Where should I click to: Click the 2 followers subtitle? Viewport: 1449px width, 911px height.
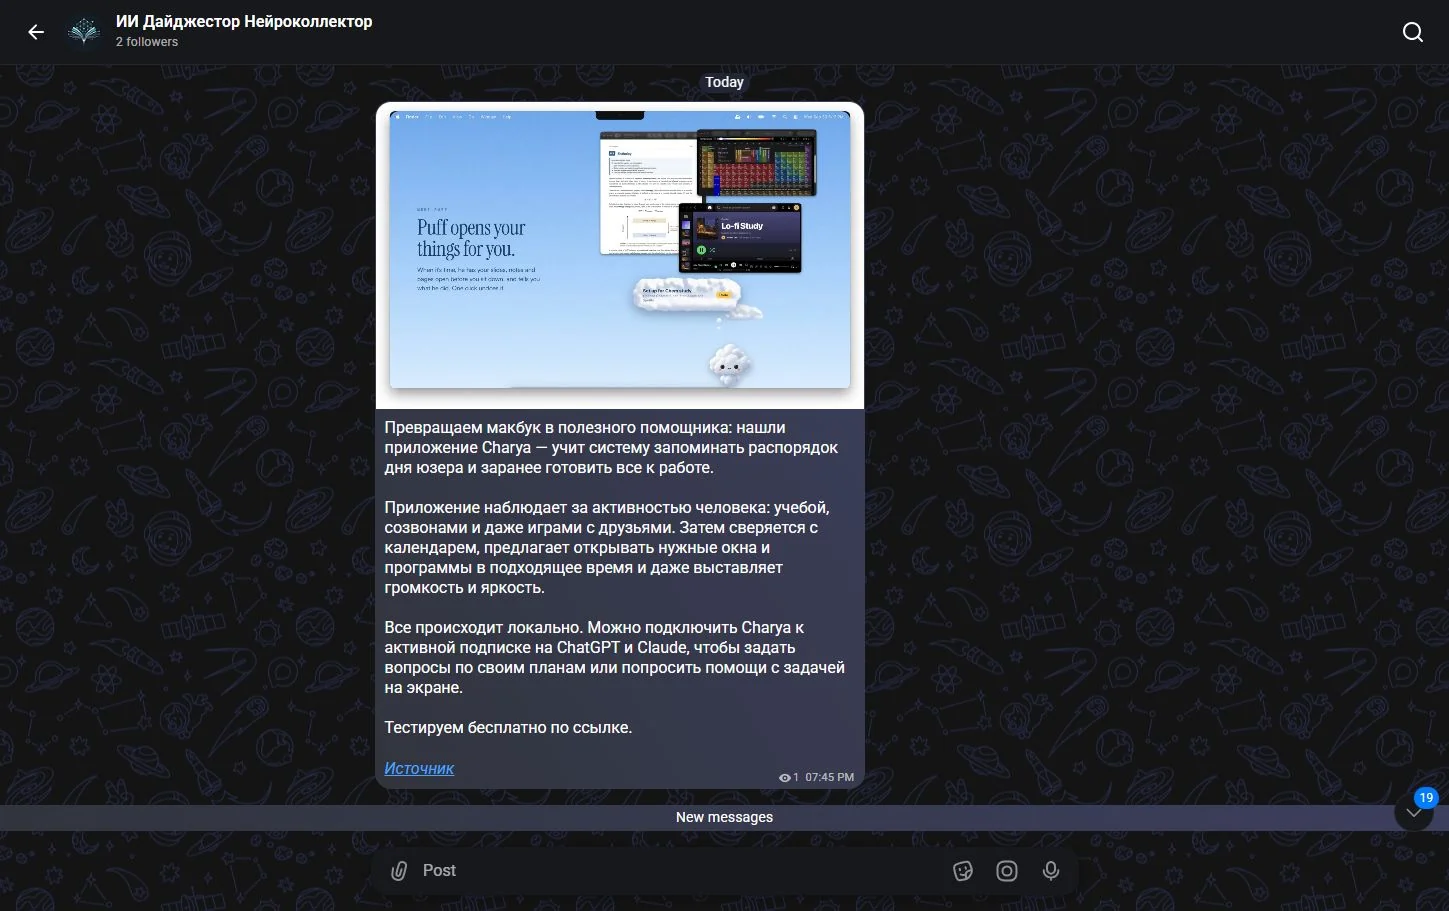(x=147, y=42)
